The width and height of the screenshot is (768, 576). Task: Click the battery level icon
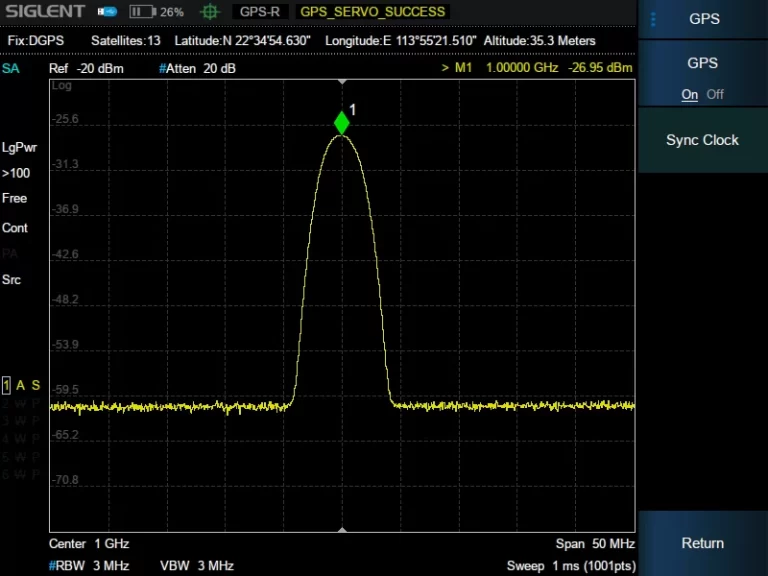(144, 12)
